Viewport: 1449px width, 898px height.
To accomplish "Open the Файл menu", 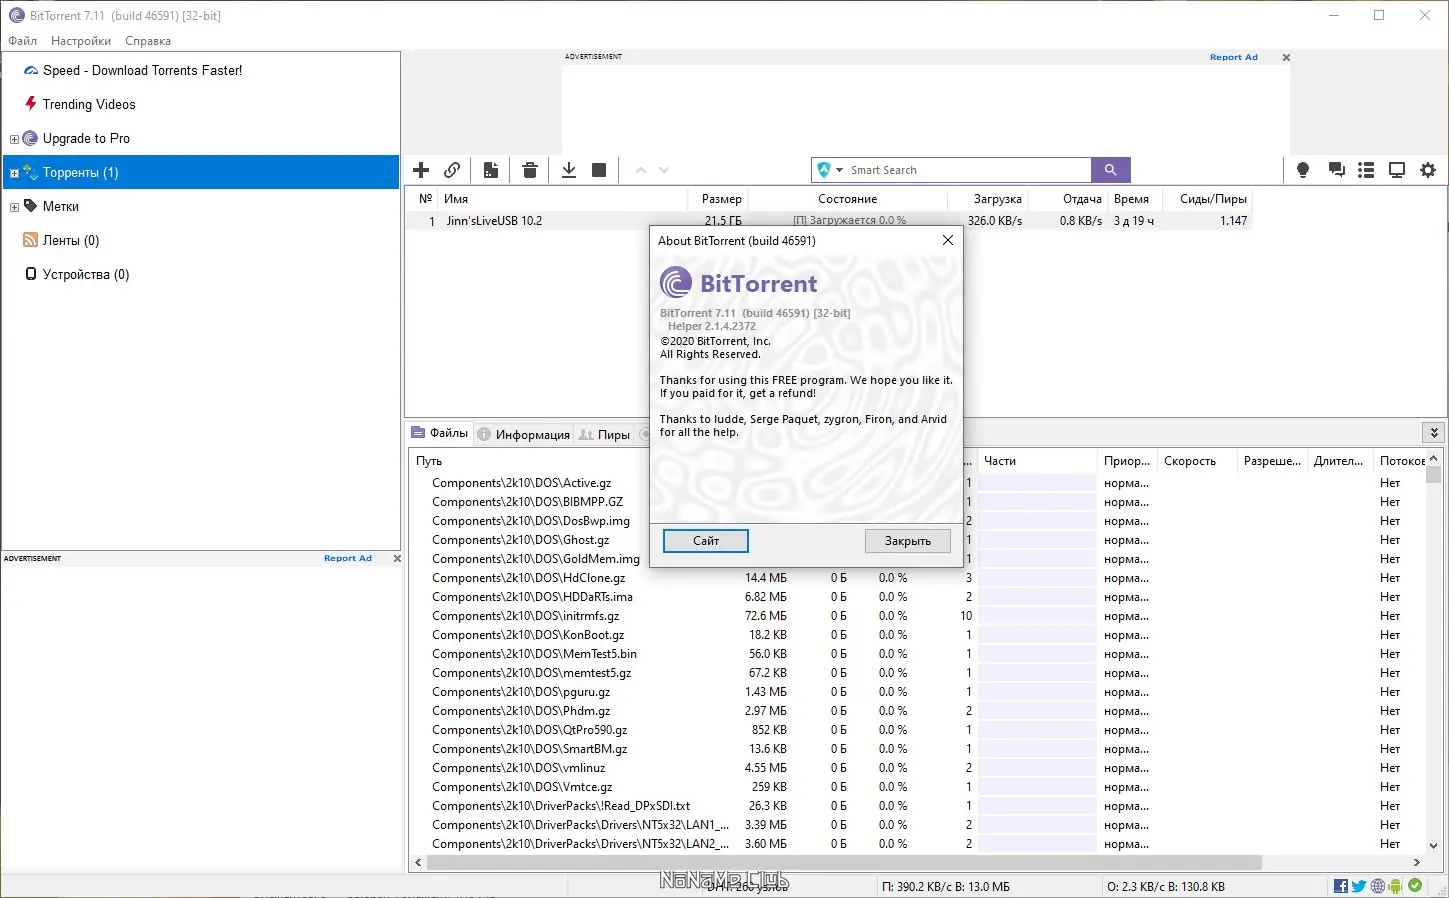I will coord(23,41).
